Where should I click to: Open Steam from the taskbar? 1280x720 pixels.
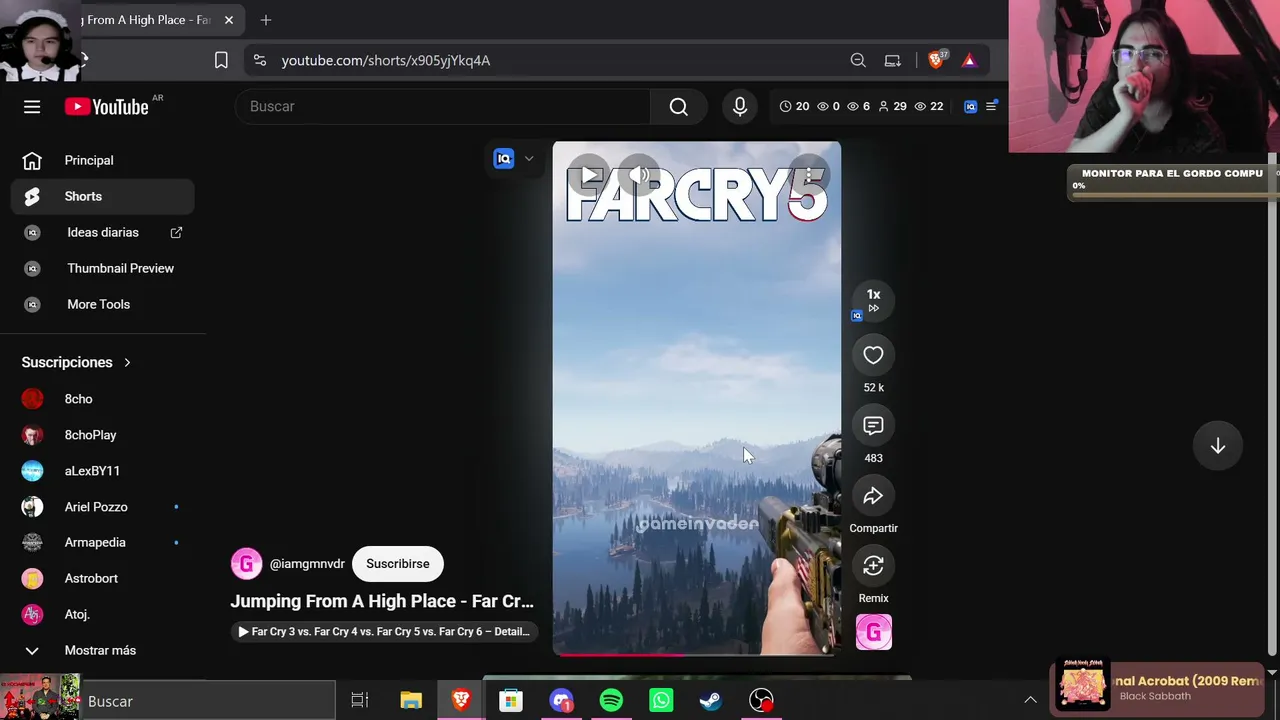point(711,701)
